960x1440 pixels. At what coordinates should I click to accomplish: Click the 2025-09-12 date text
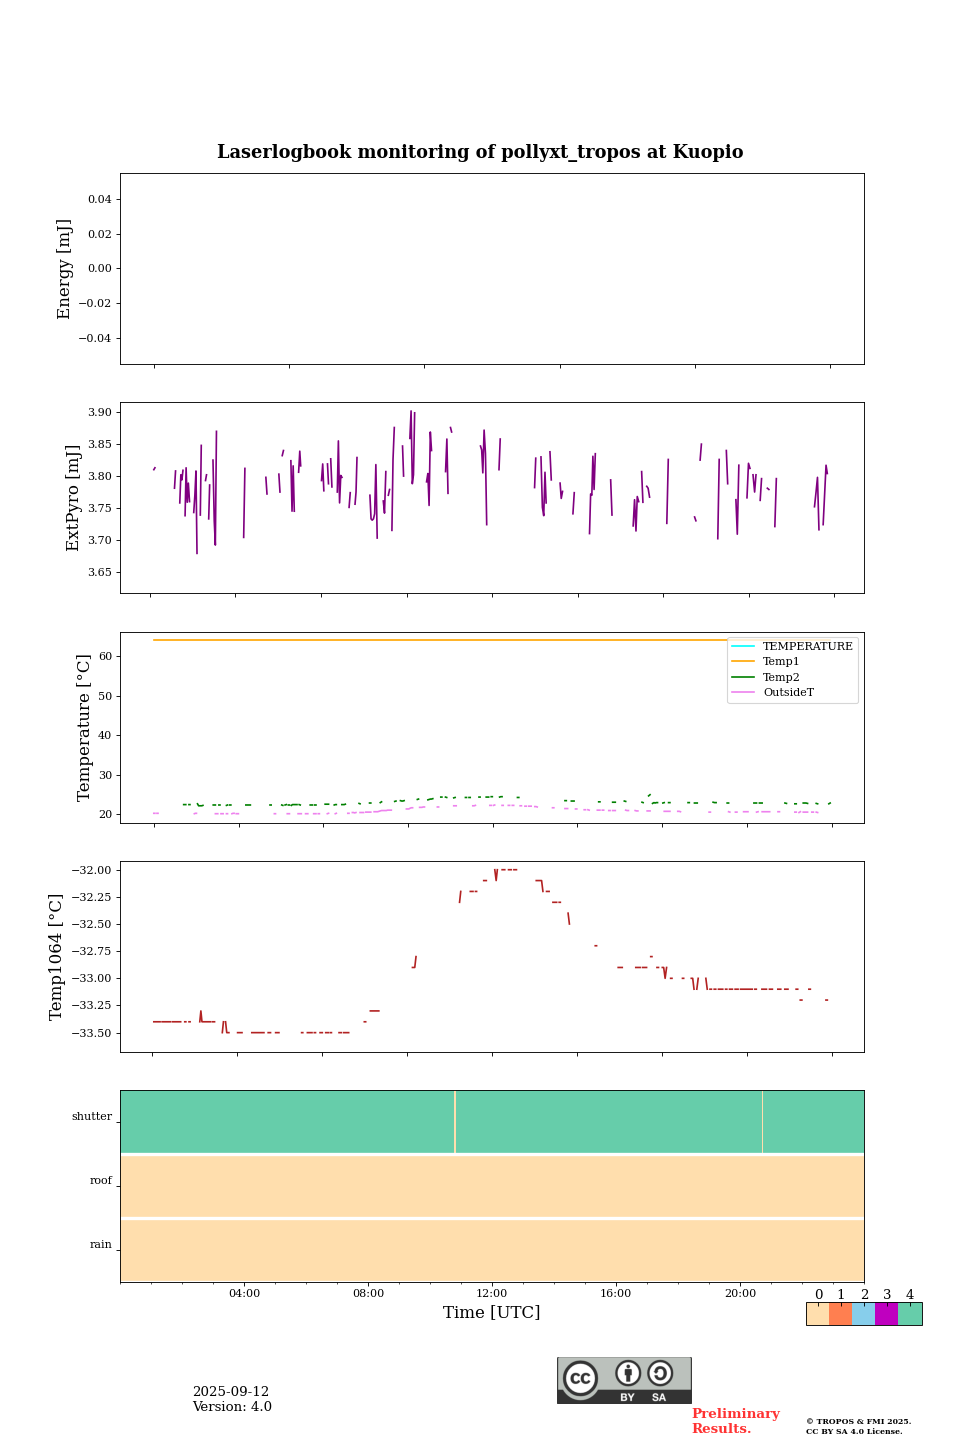pyautogui.click(x=231, y=1392)
